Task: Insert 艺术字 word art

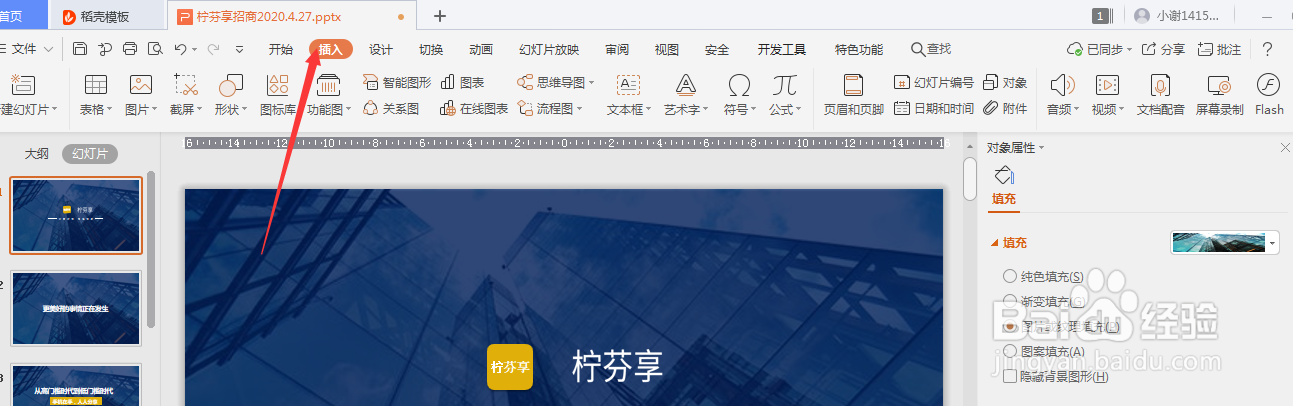Action: (x=686, y=95)
